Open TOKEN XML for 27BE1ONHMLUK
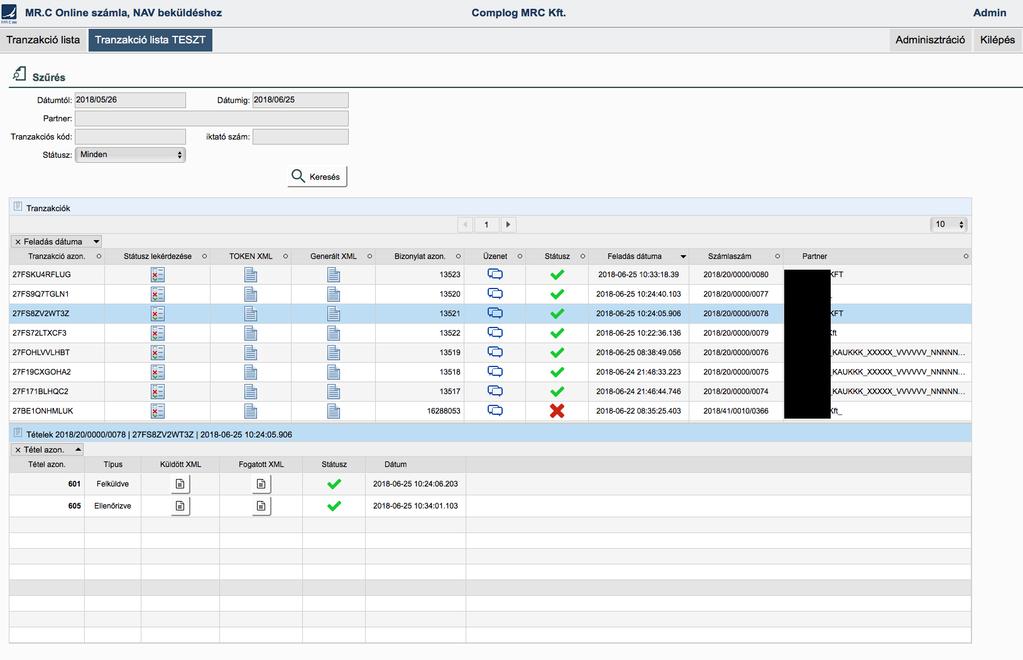Viewport: 1023px width, 660px height. point(251,411)
